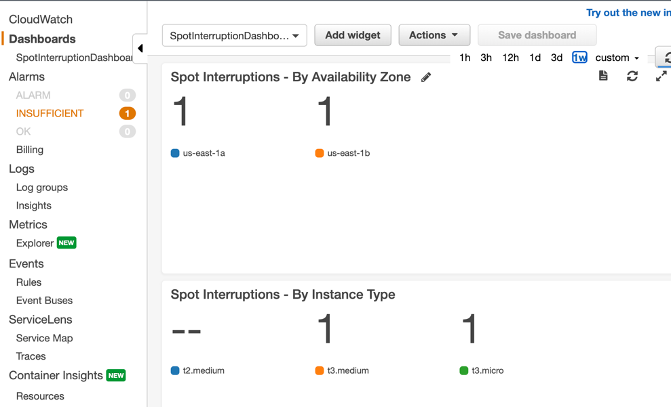Open the custom time range dropdown
The width and height of the screenshot is (672, 408).
pyautogui.click(x=616, y=58)
